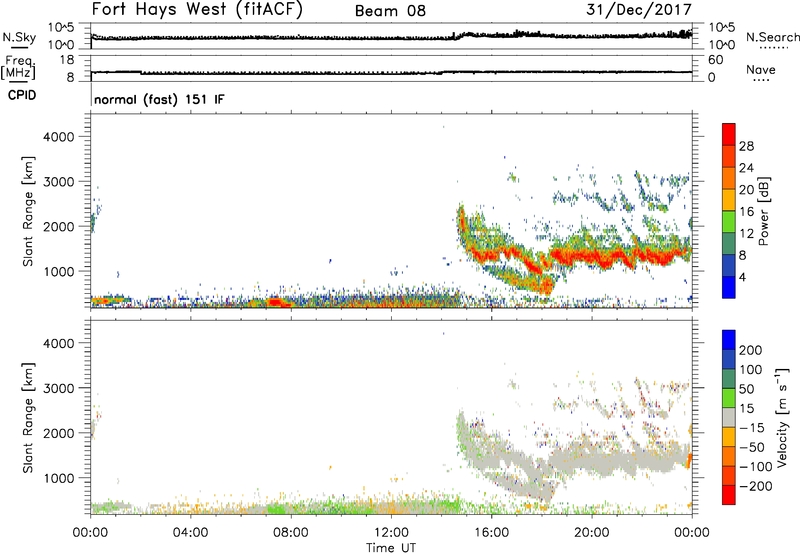The width and height of the screenshot is (800, 554).
Task: Pick the green 15–50 Velocity colorbar segment
Action: (729, 398)
